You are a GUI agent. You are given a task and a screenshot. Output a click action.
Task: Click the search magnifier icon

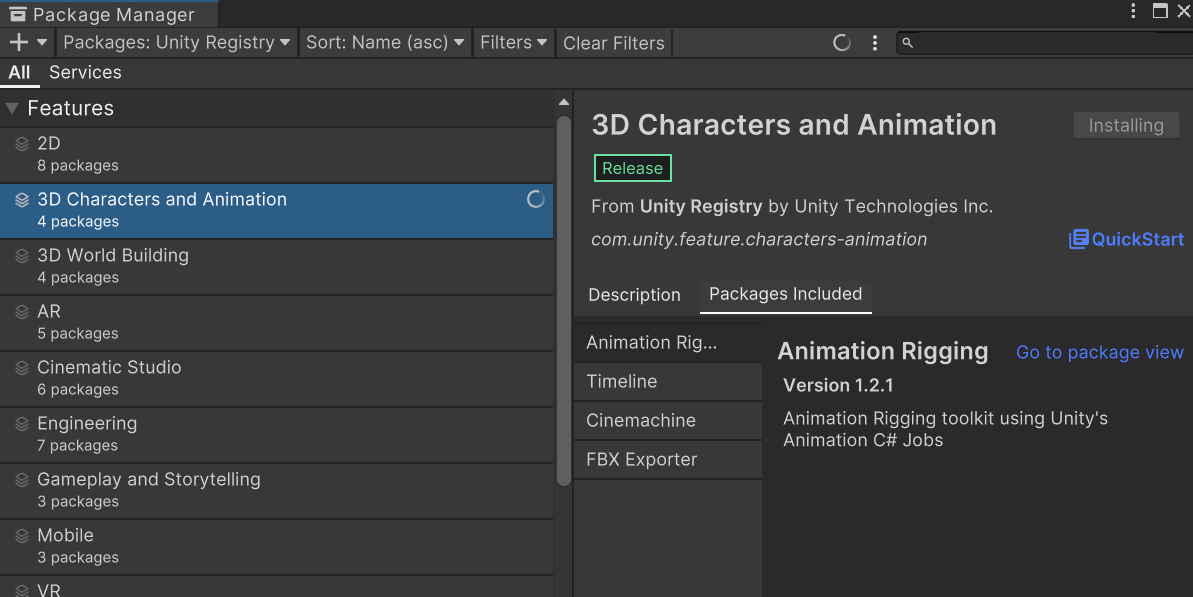(x=907, y=43)
